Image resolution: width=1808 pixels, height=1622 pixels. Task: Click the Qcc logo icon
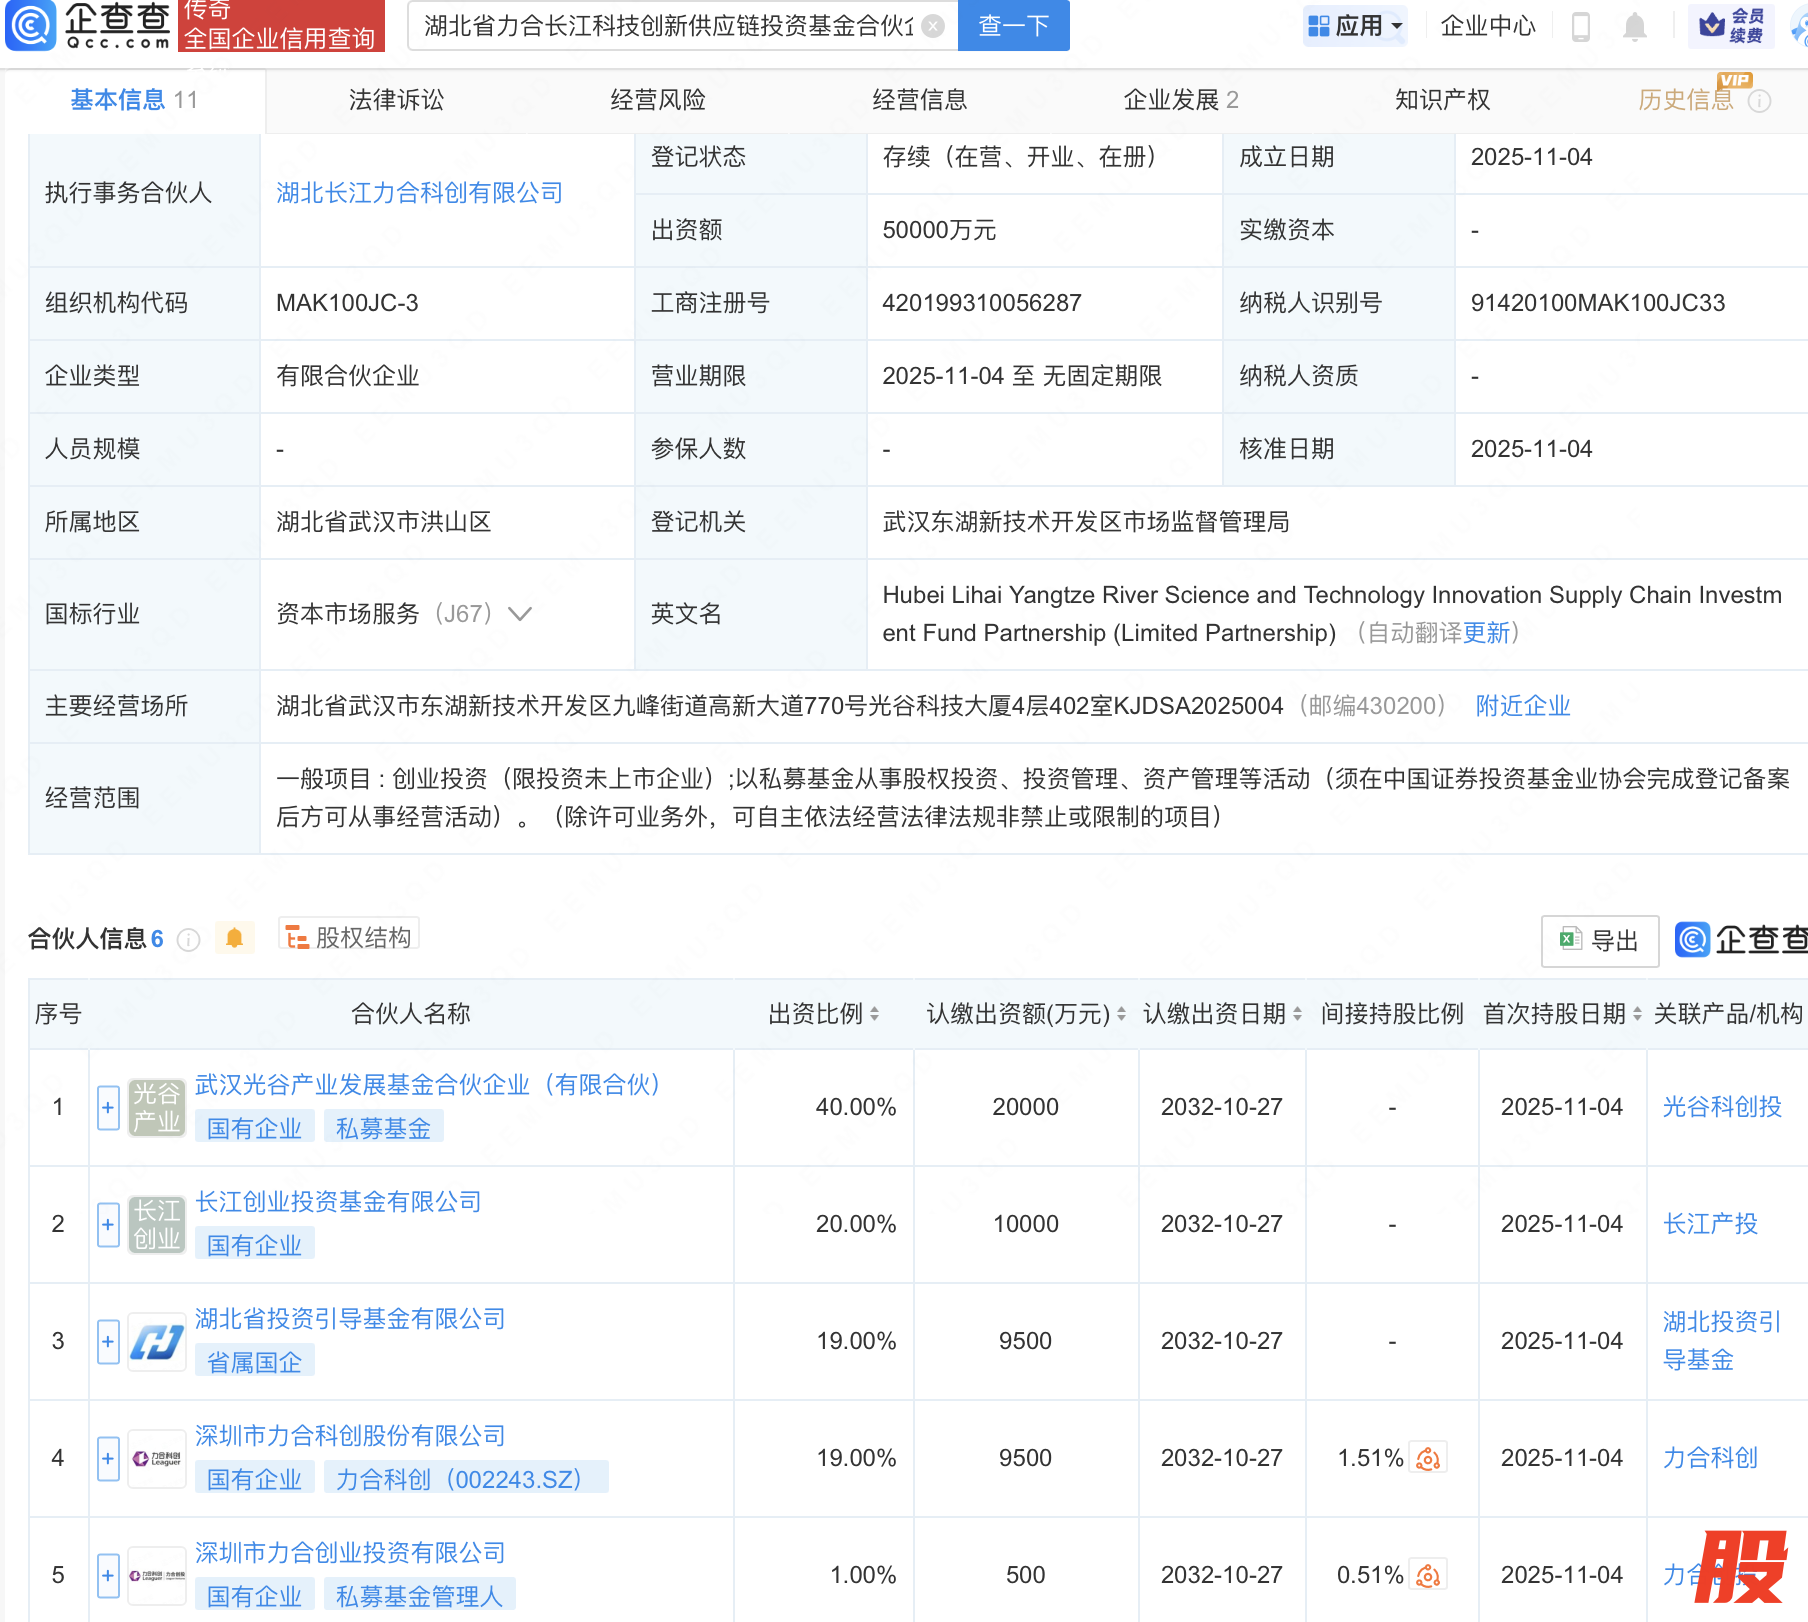(31, 25)
